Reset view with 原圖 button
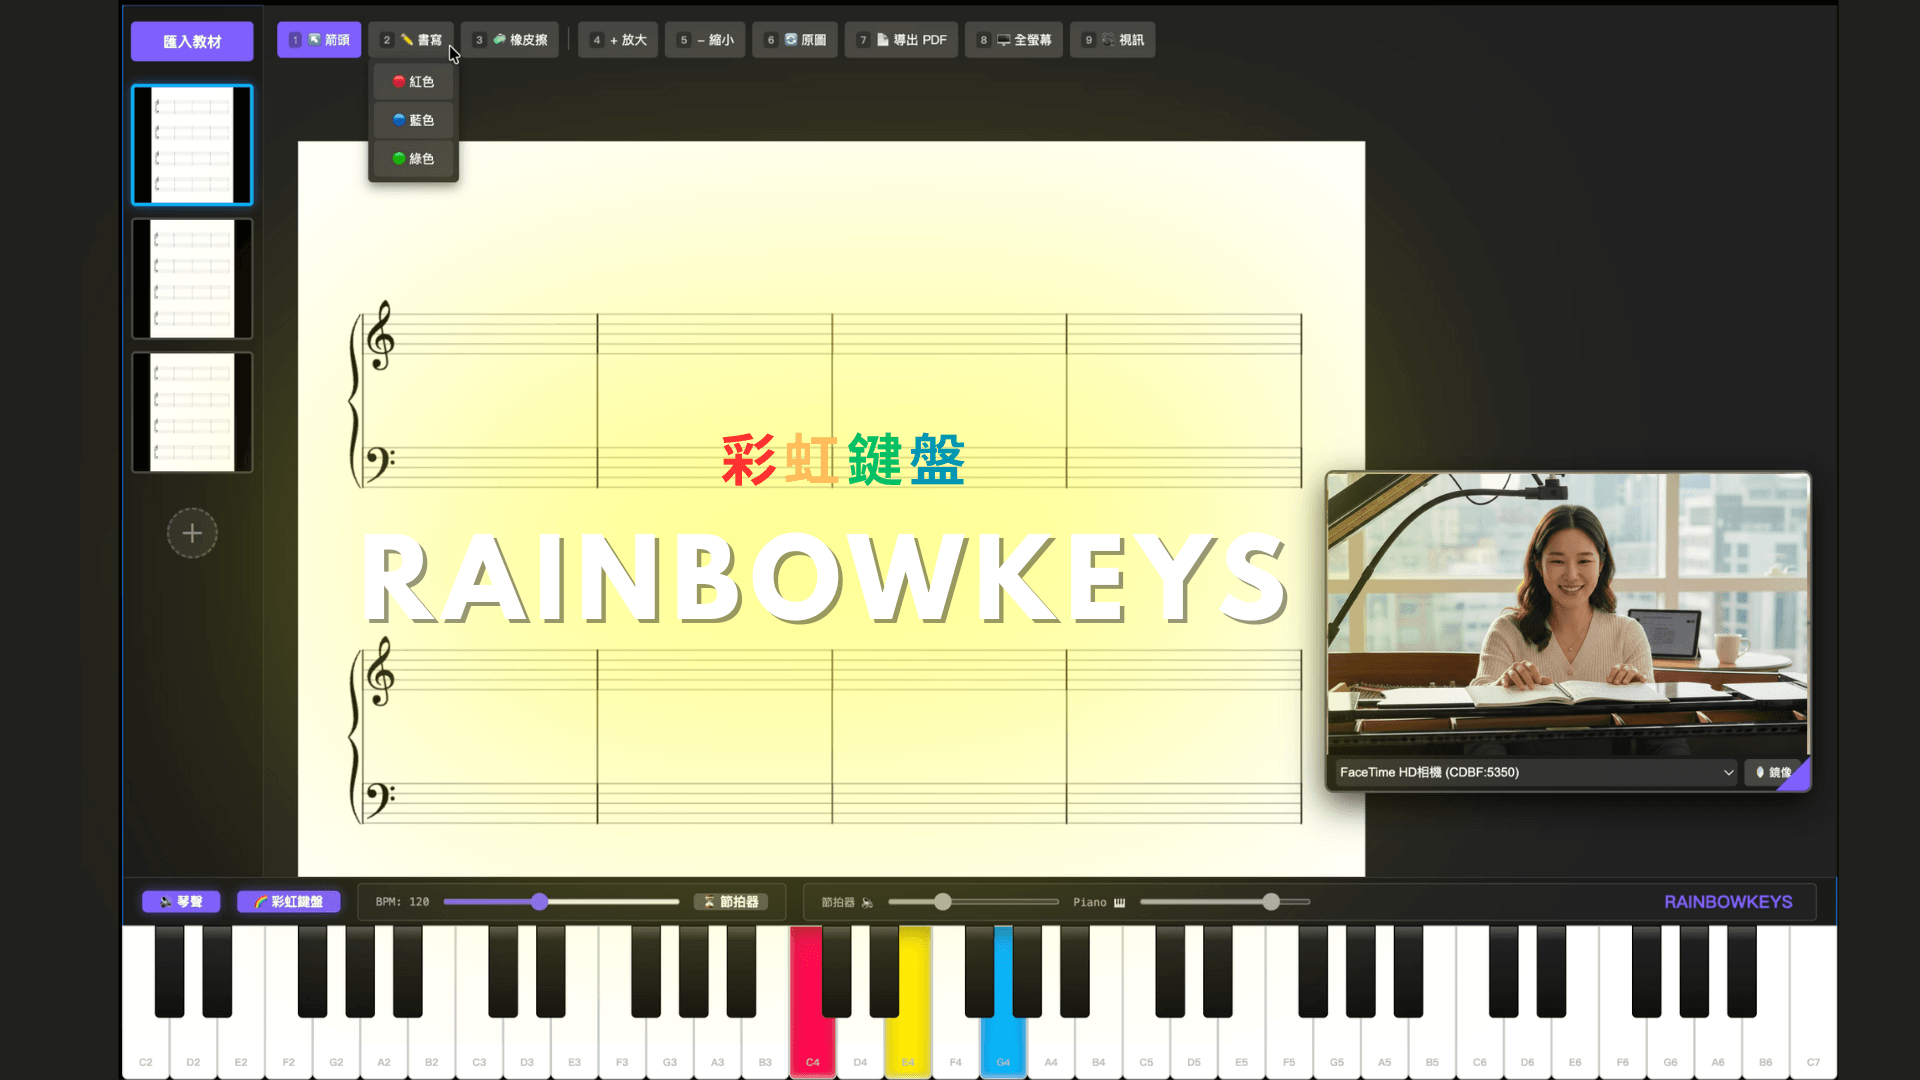The image size is (1920, 1080). [795, 40]
